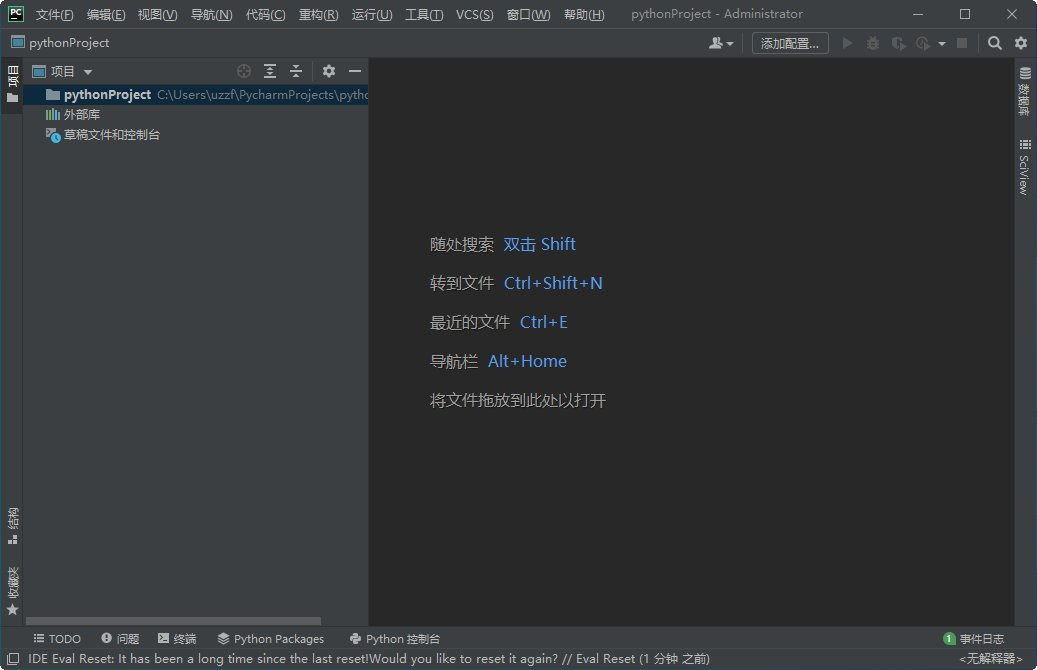Click the 草稿文件和控制台 scratch icon
The image size is (1037, 670).
point(53,135)
